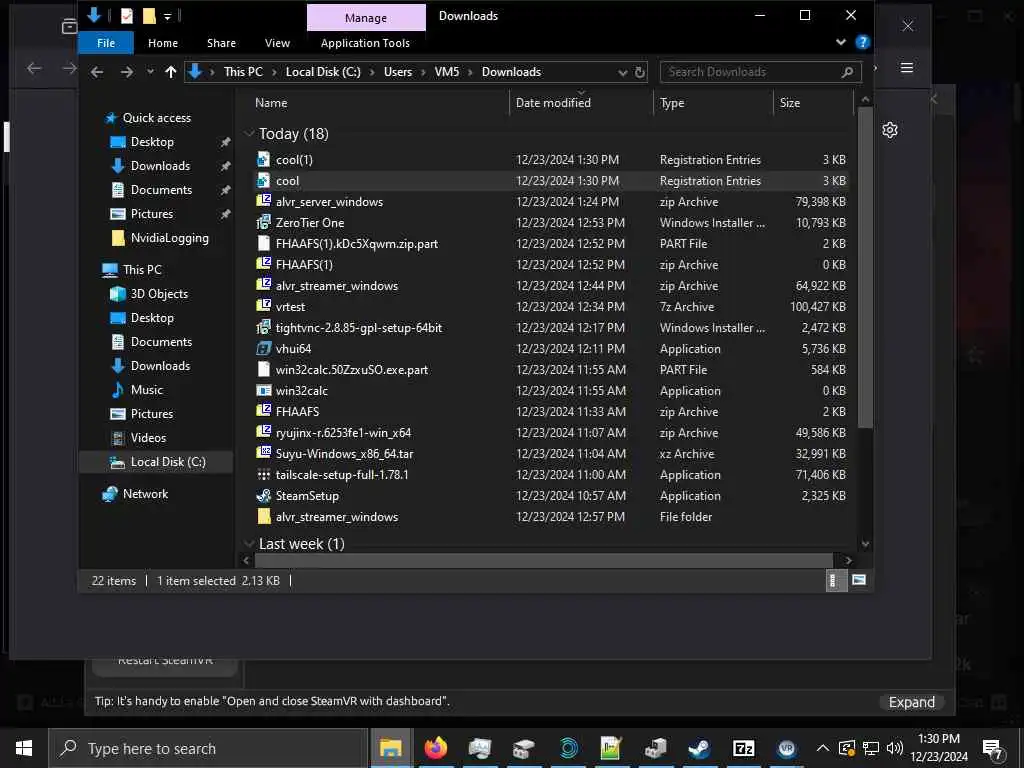The width and height of the screenshot is (1024, 768).
Task: Select the Suyu-Windows xz archive icon
Action: pyautogui.click(x=263, y=453)
